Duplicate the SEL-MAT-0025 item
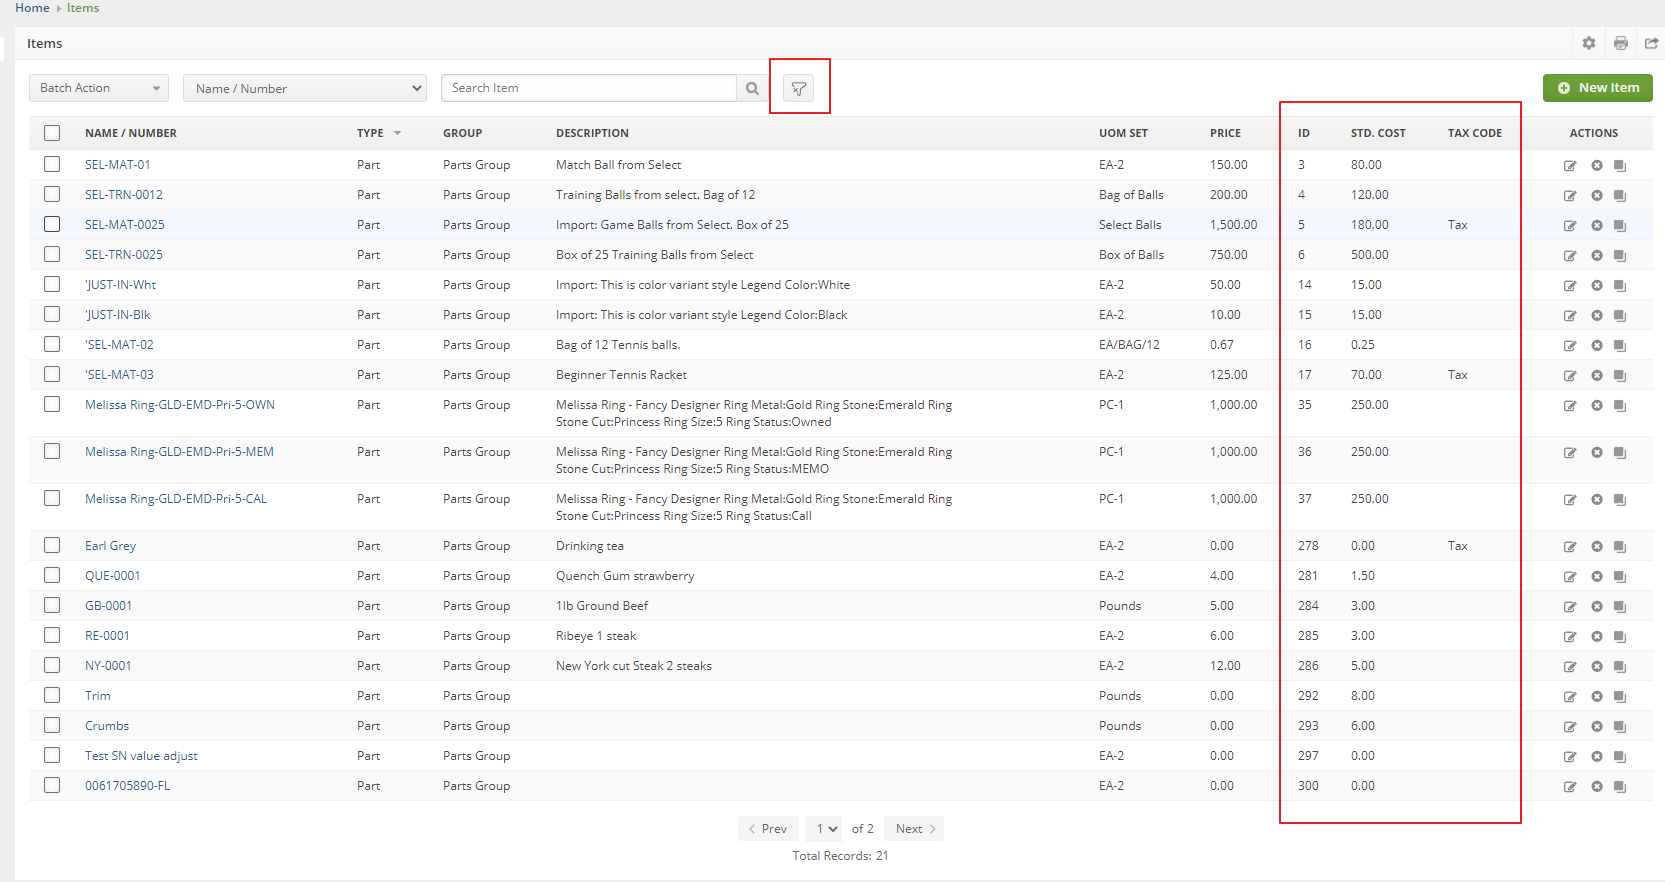Screen dimensions: 1665x882 click(x=1620, y=226)
